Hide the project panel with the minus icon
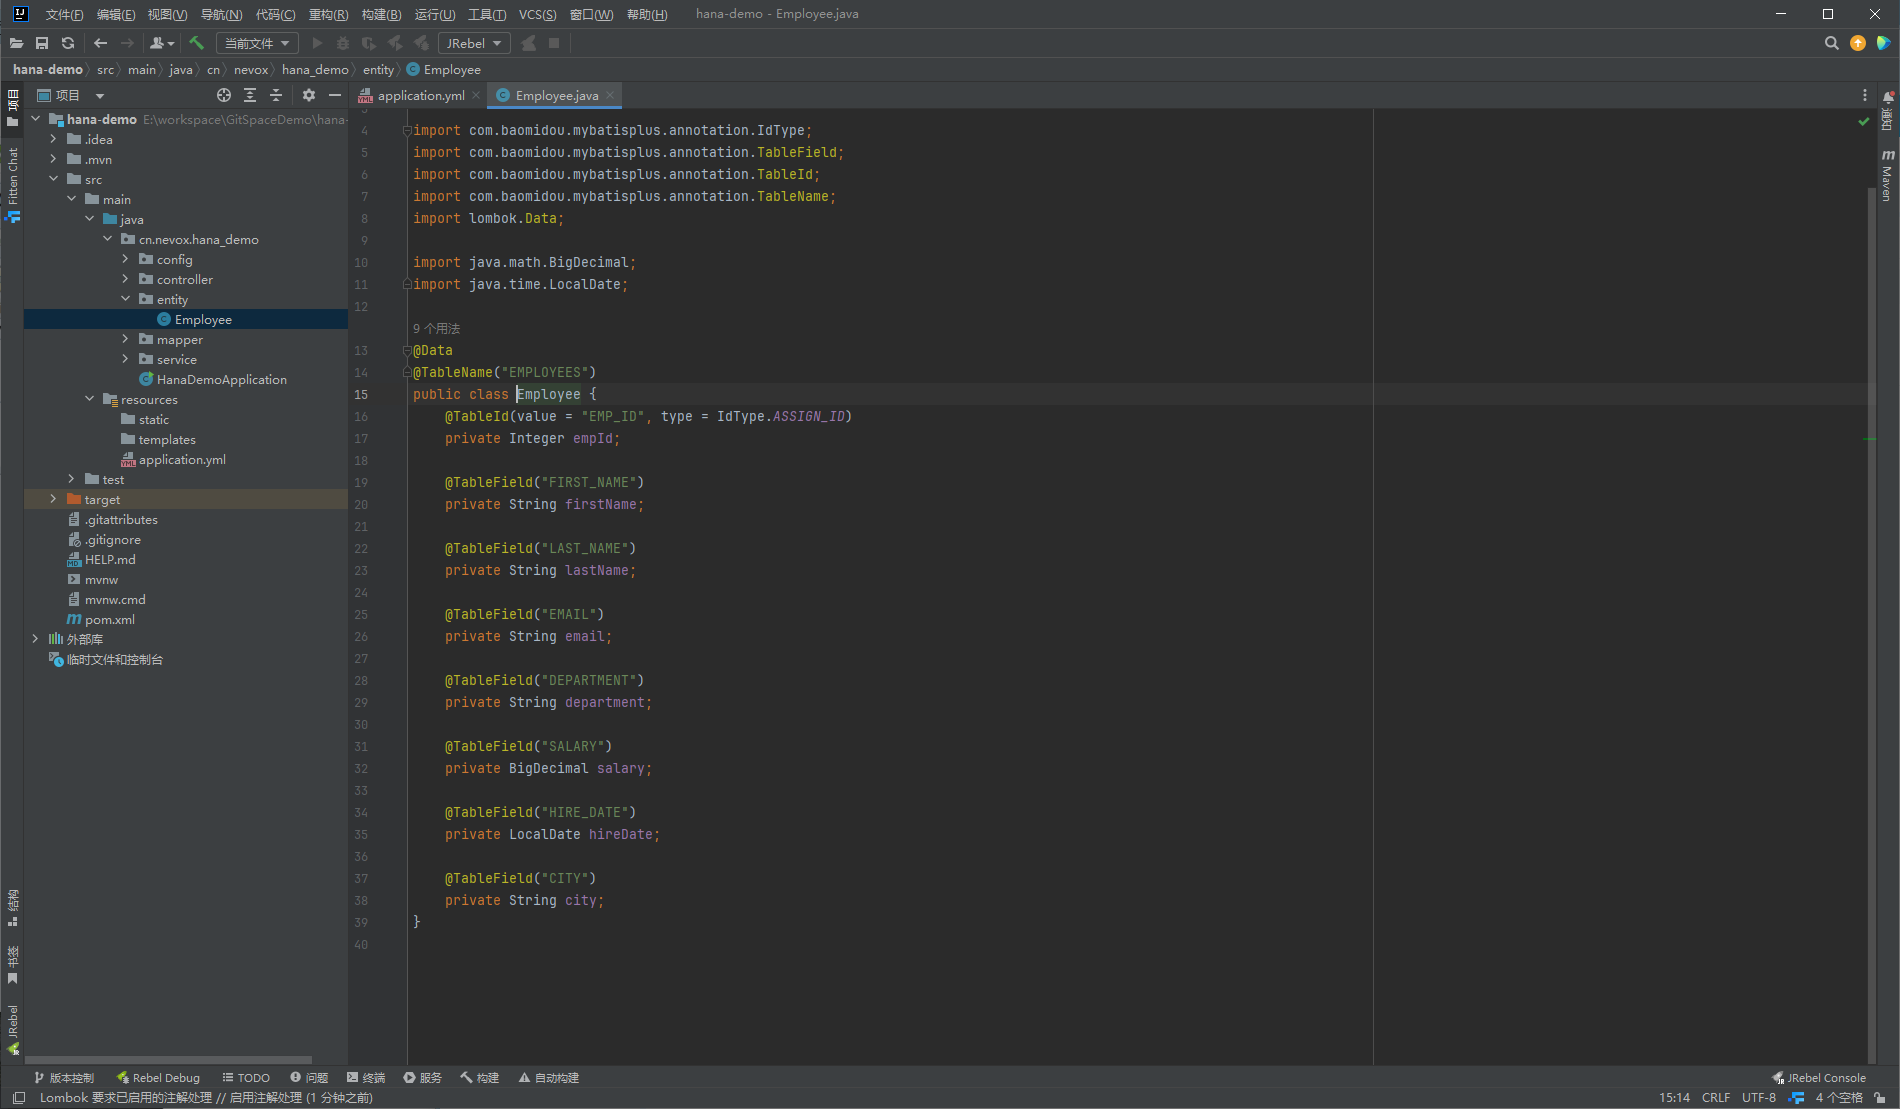This screenshot has width=1900, height=1109. (335, 95)
